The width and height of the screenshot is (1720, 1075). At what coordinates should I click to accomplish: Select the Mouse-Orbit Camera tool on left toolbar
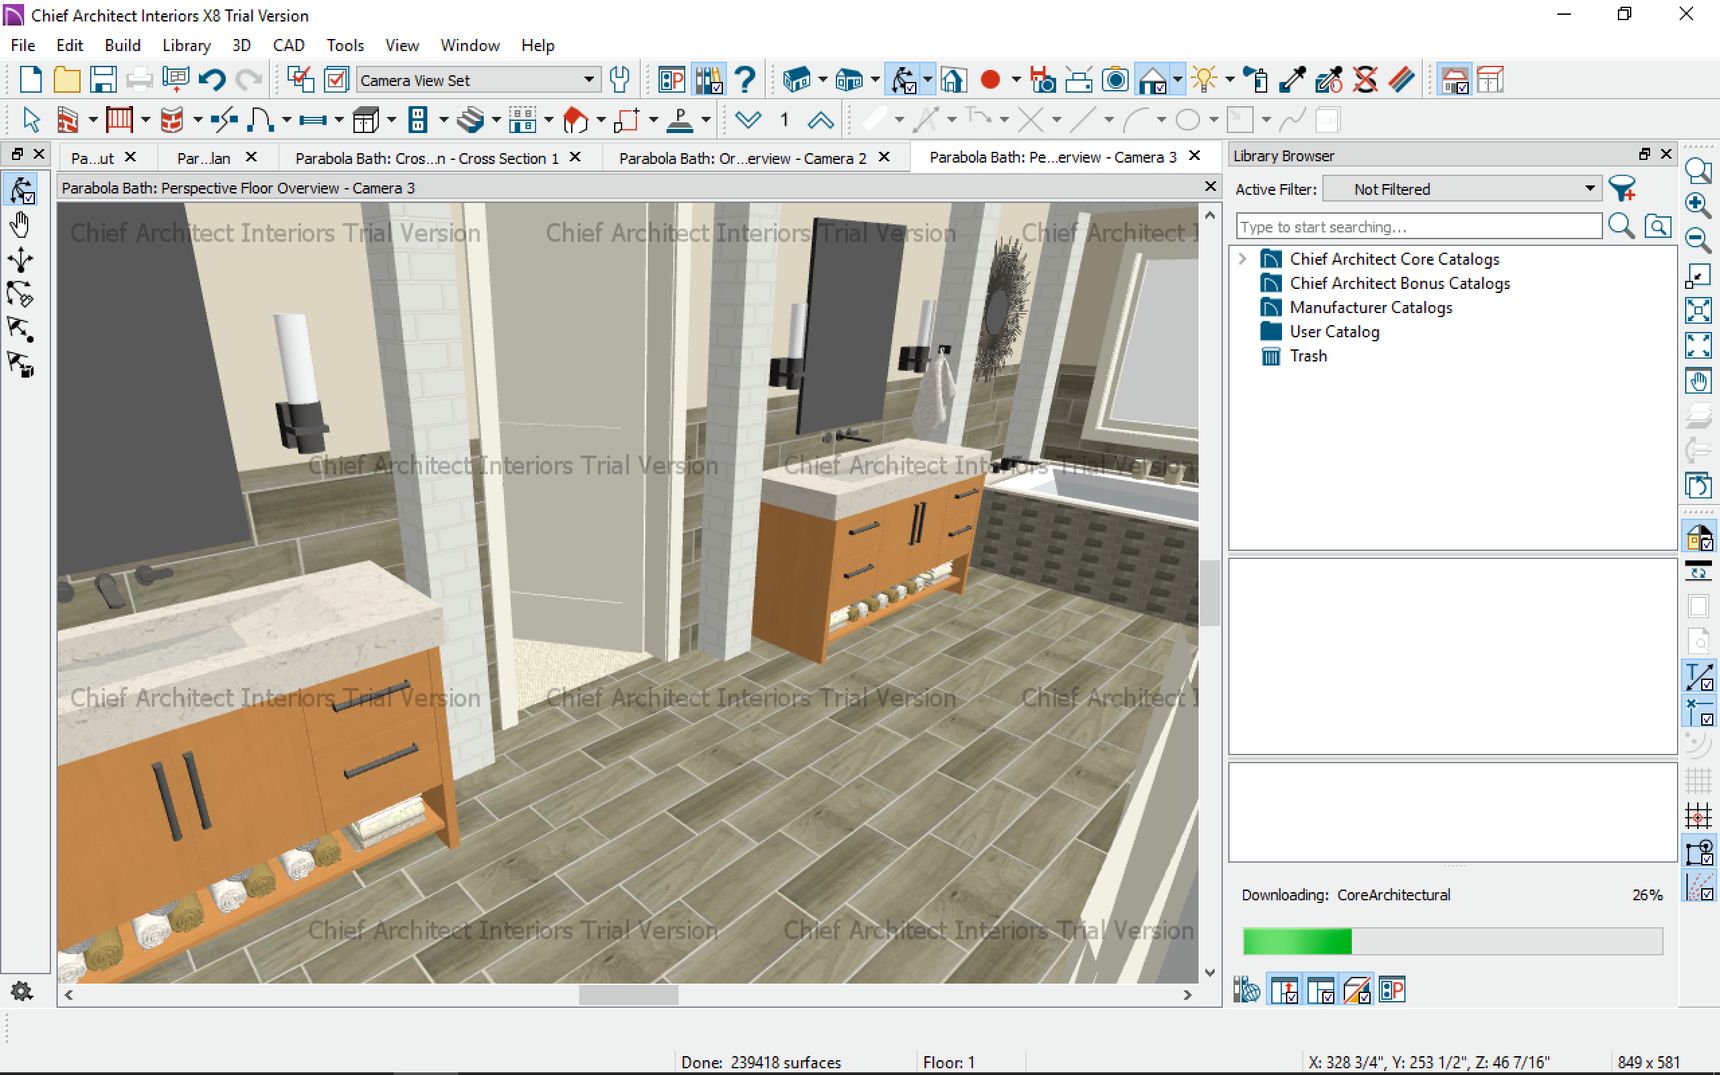pos(21,190)
